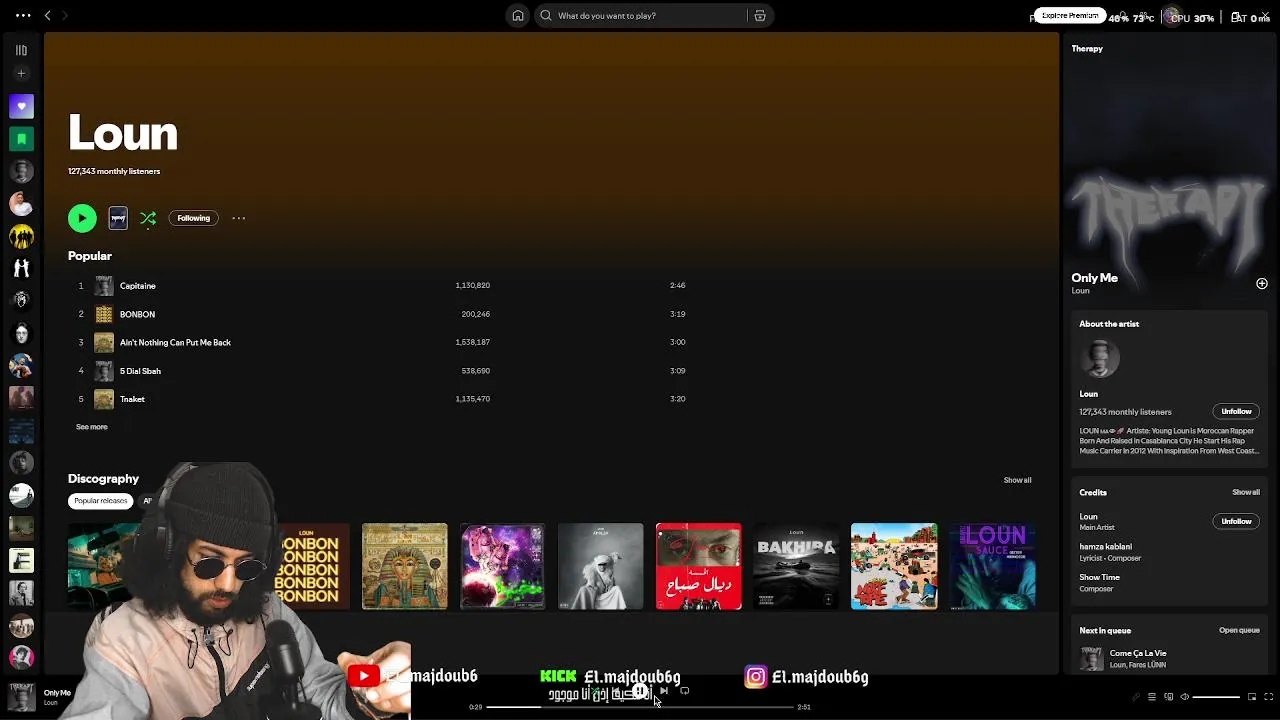Toggle repeat in the player bar
Viewport: 1280px width, 720px height.
pos(685,691)
